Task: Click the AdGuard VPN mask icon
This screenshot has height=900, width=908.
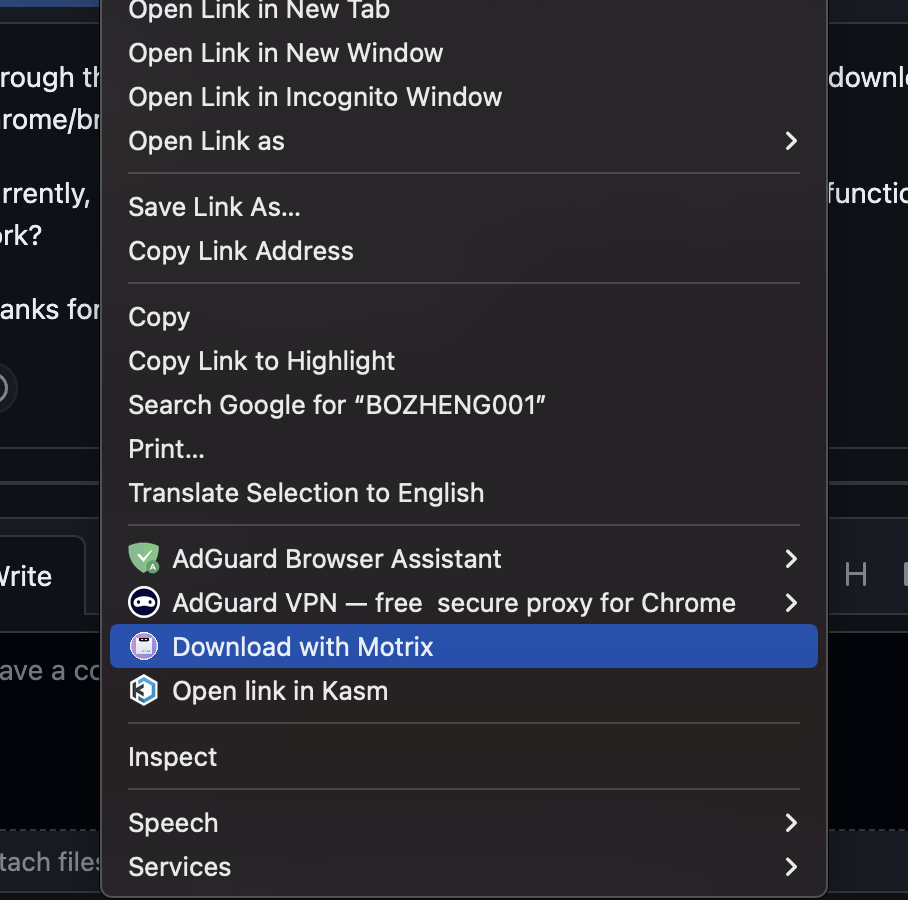Action: click(x=145, y=602)
